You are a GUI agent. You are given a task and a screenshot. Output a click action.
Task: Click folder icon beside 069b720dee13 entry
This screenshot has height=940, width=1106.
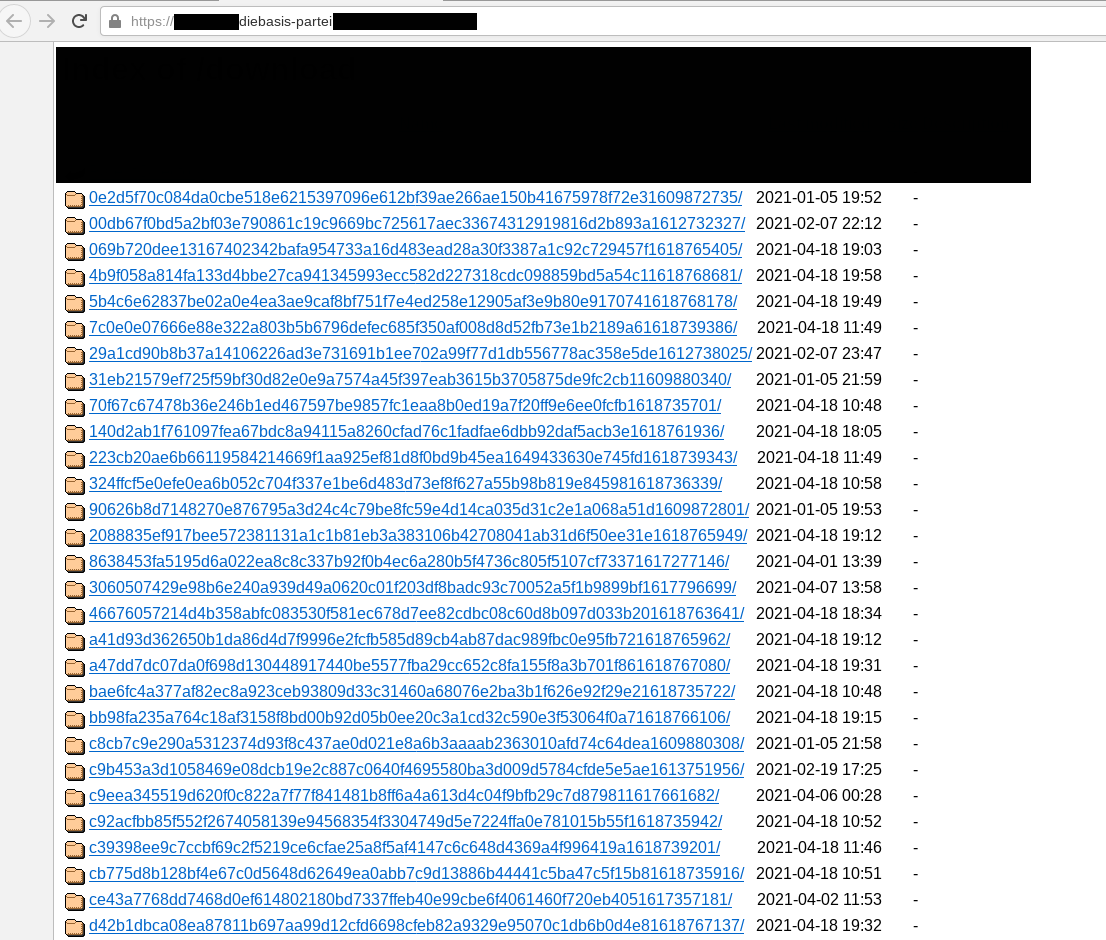coord(75,251)
